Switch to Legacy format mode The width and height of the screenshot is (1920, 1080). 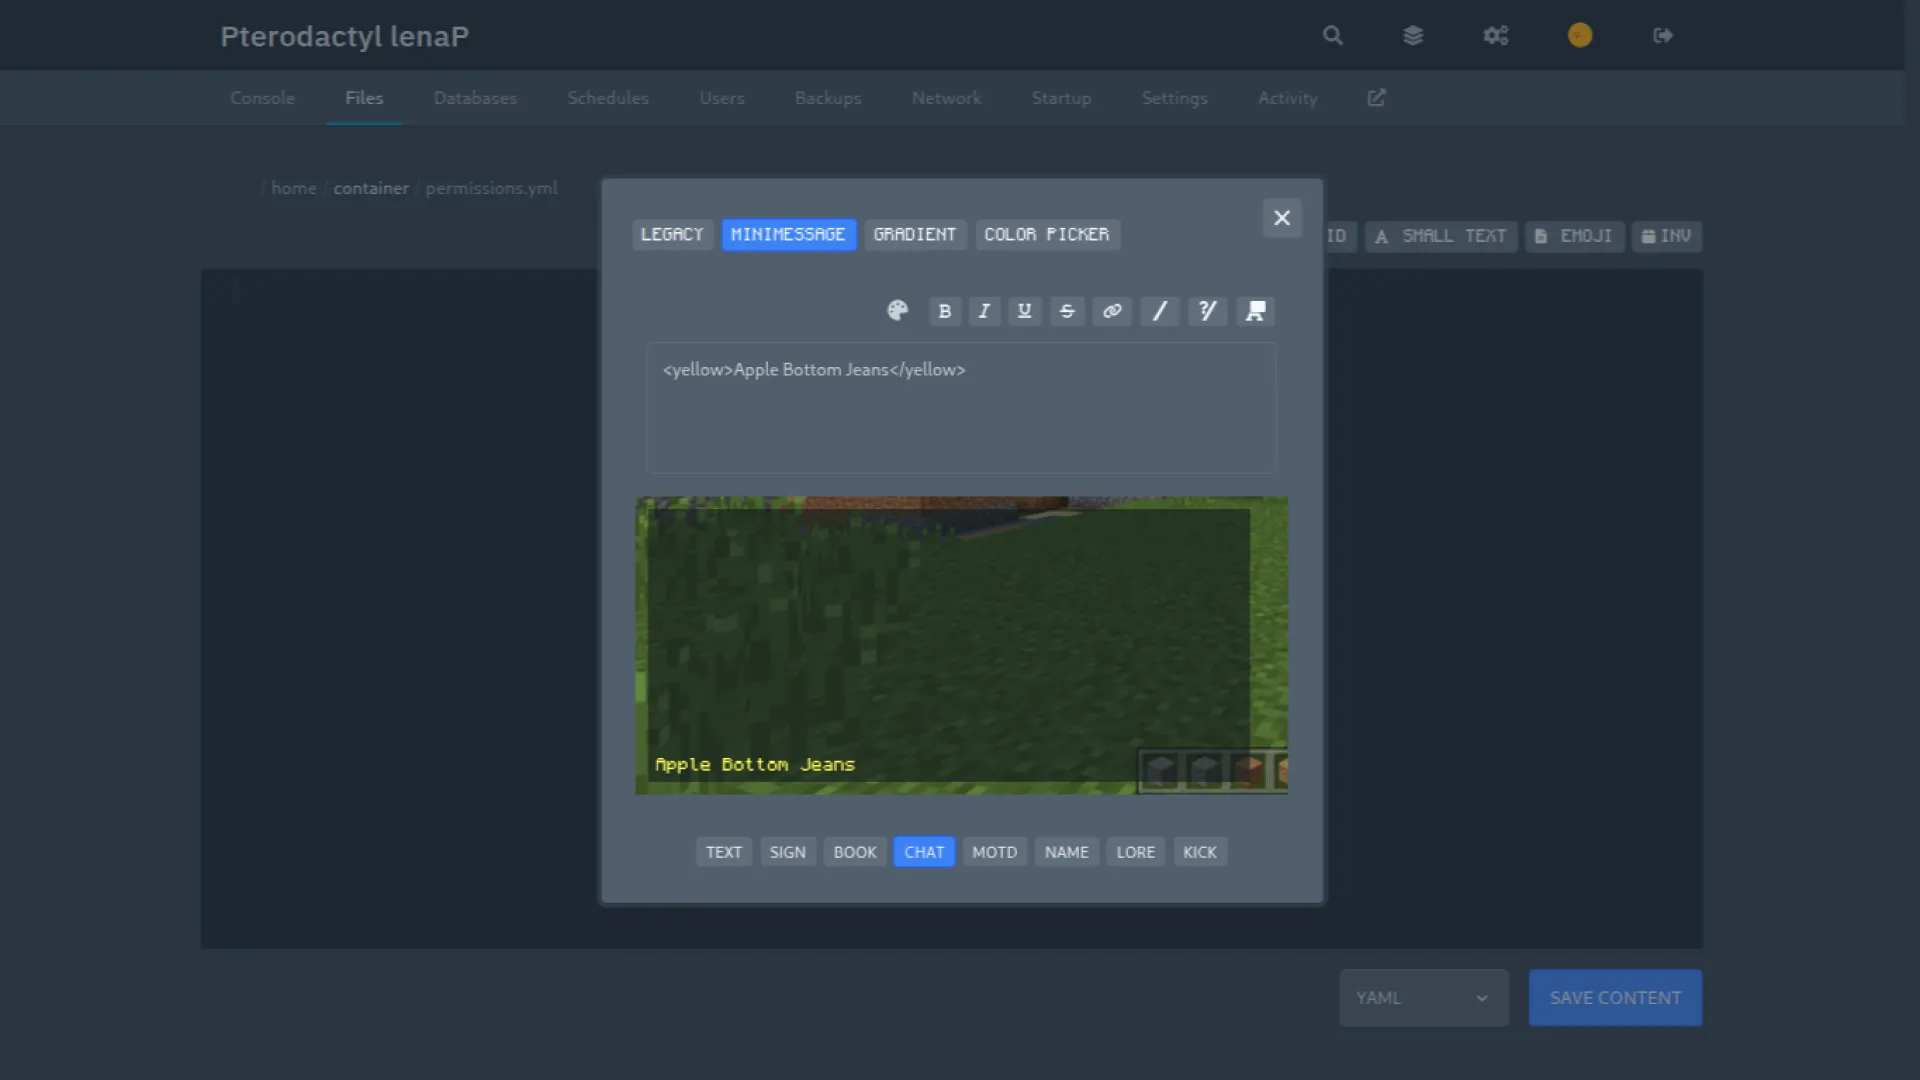click(x=672, y=234)
